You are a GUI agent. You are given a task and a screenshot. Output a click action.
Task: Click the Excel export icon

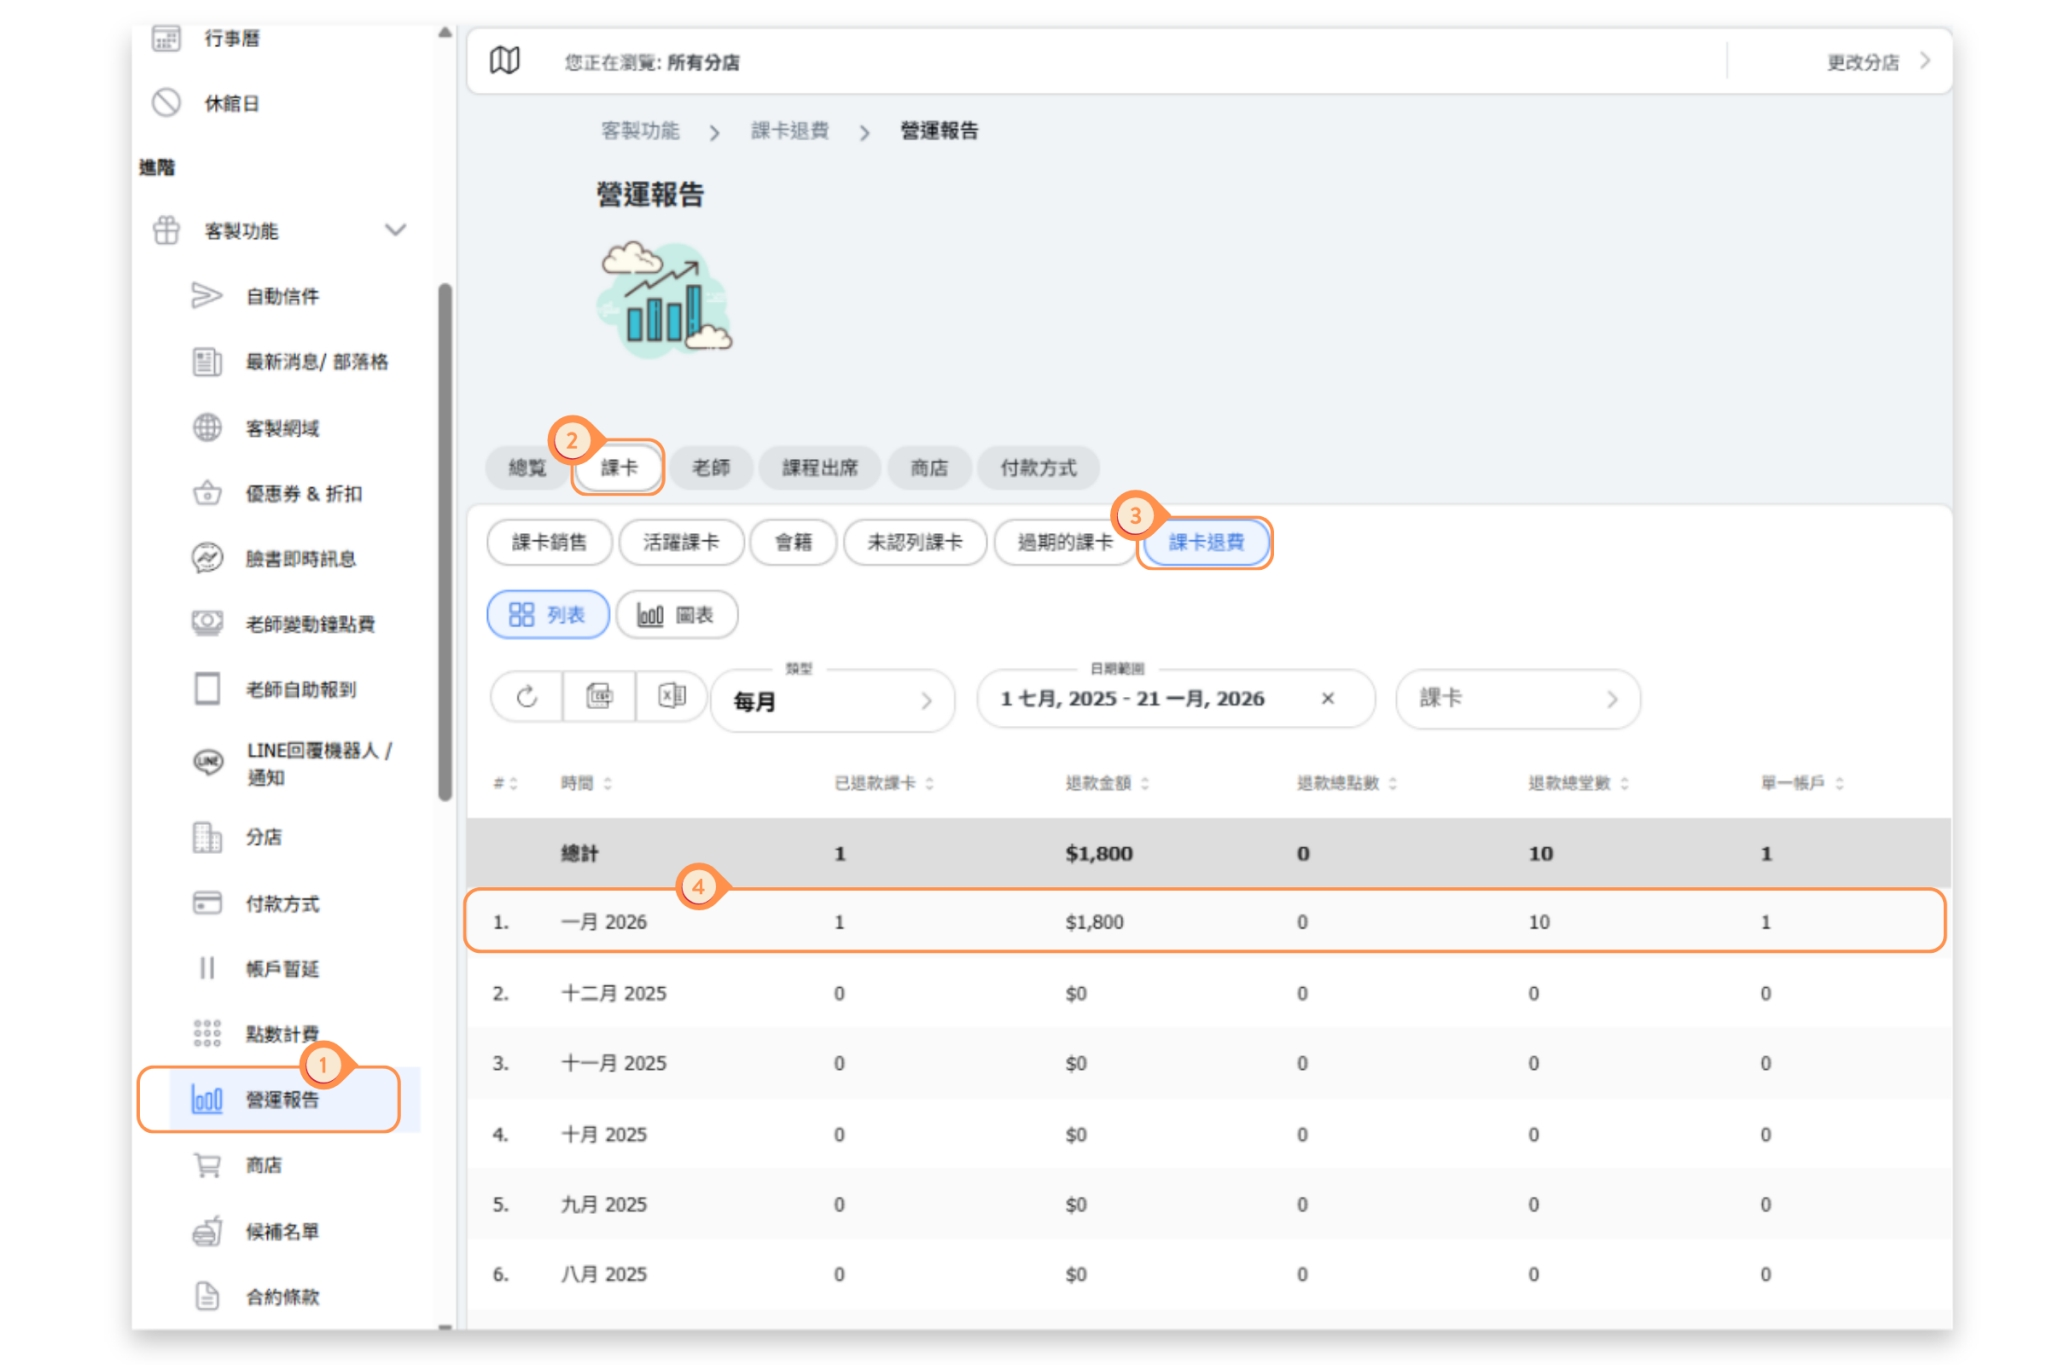coord(671,697)
